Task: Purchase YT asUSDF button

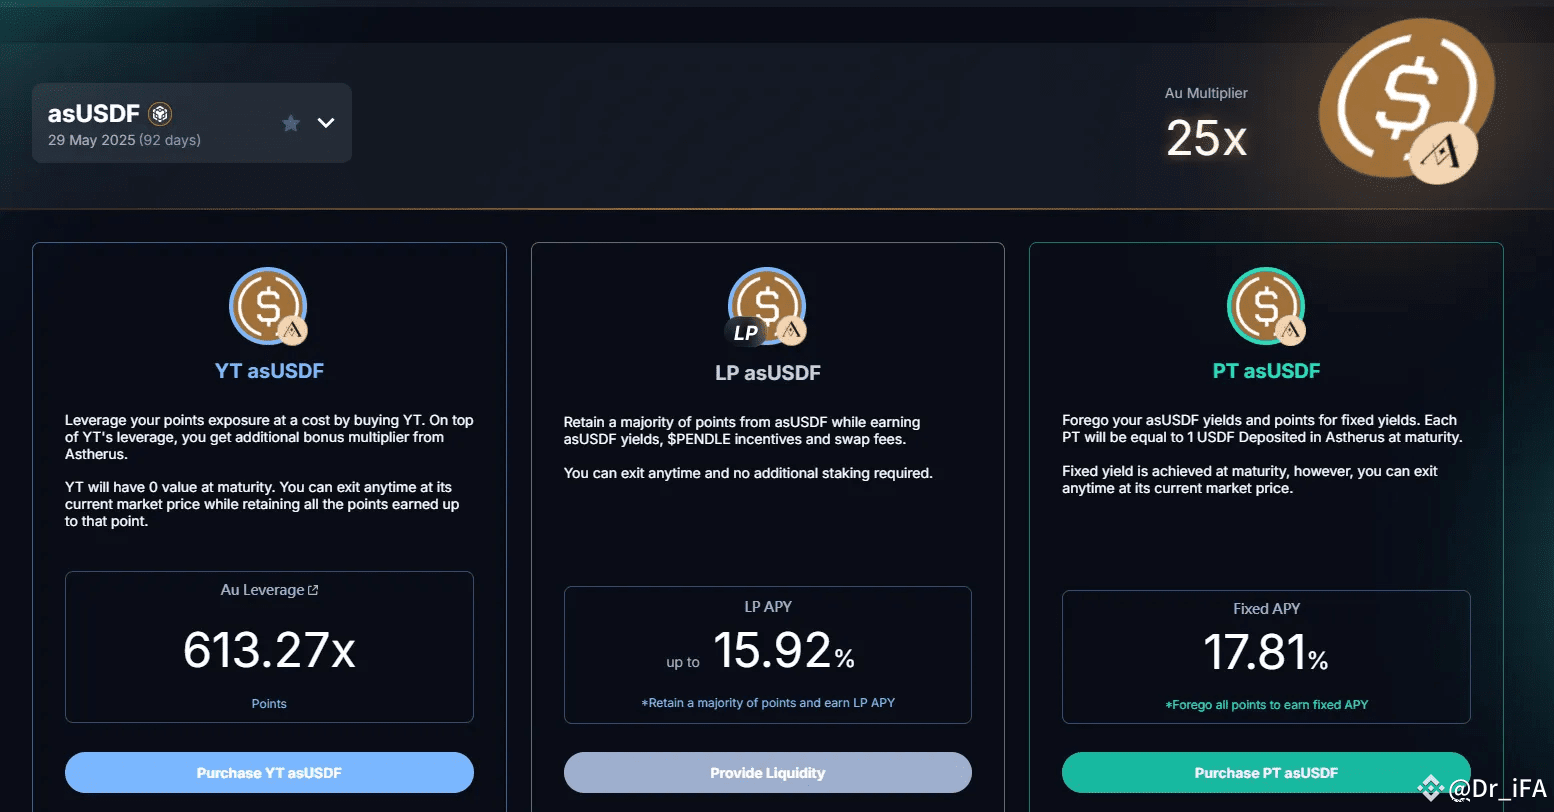Action: pyautogui.click(x=269, y=773)
